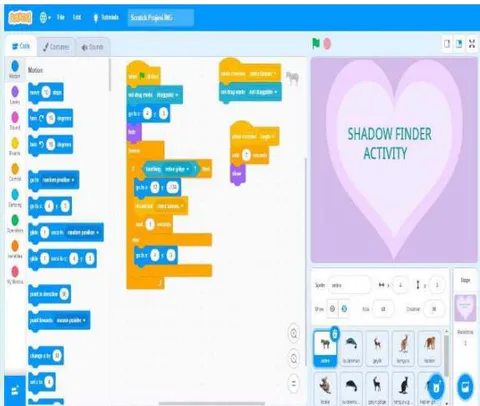Open draggable dropdown in first set drag mode block
This screenshot has width=480, height=406.
(167, 95)
